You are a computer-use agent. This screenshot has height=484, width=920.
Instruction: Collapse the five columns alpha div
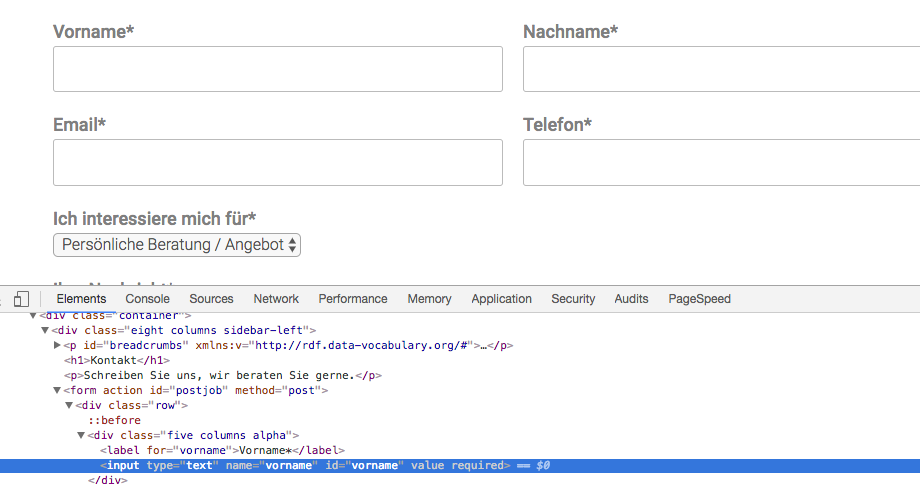[81, 435]
